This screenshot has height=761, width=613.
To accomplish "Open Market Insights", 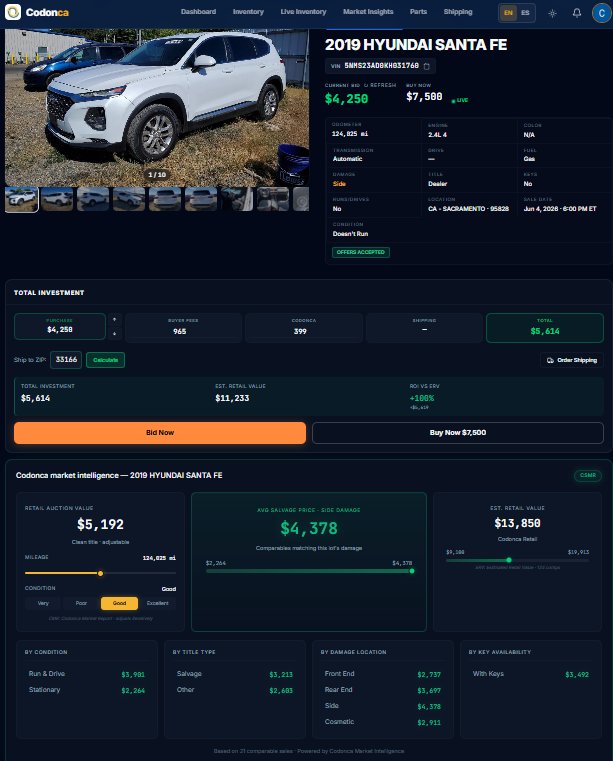I will coord(368,12).
